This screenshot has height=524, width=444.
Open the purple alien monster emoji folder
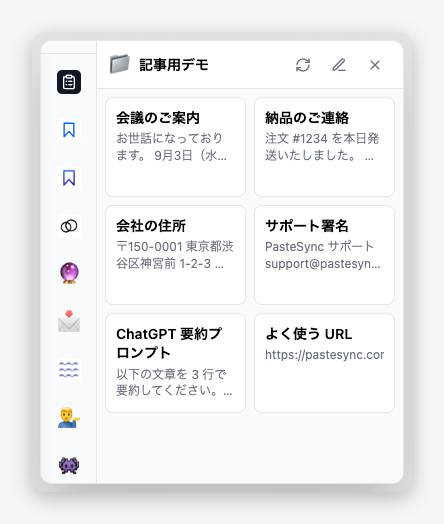click(x=69, y=465)
